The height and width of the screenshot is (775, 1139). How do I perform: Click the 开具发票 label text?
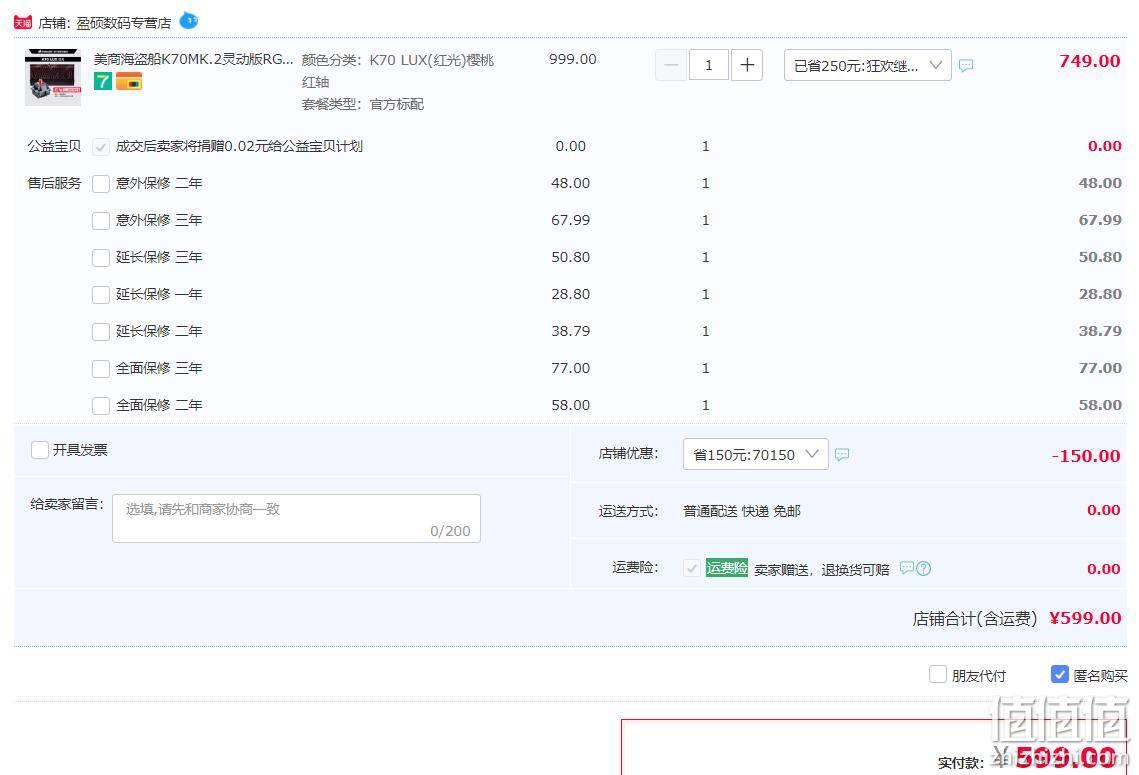(80, 450)
